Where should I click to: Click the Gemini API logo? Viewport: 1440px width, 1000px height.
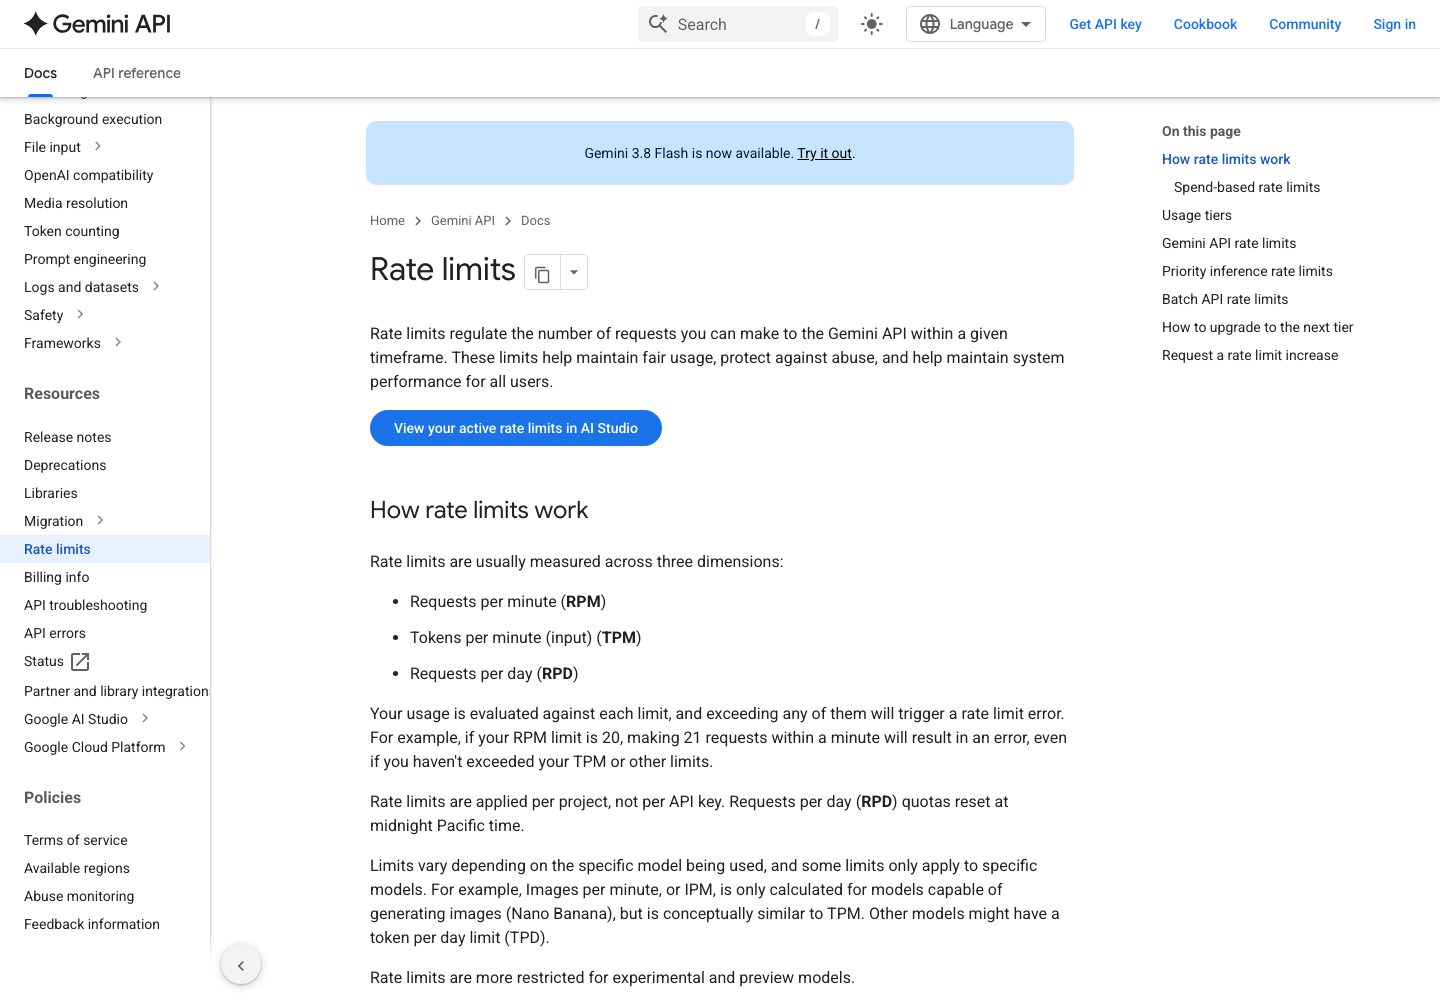(x=97, y=24)
